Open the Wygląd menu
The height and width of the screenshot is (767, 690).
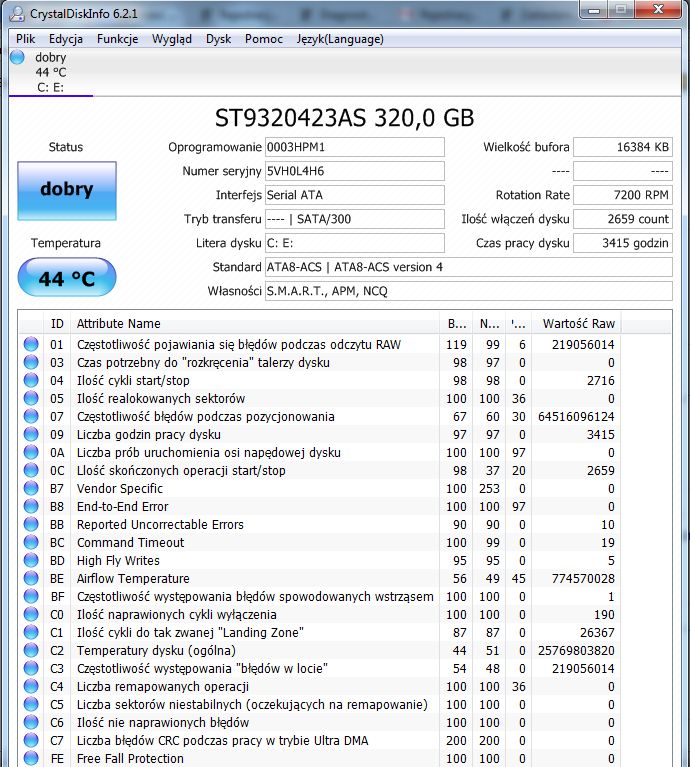(172, 39)
